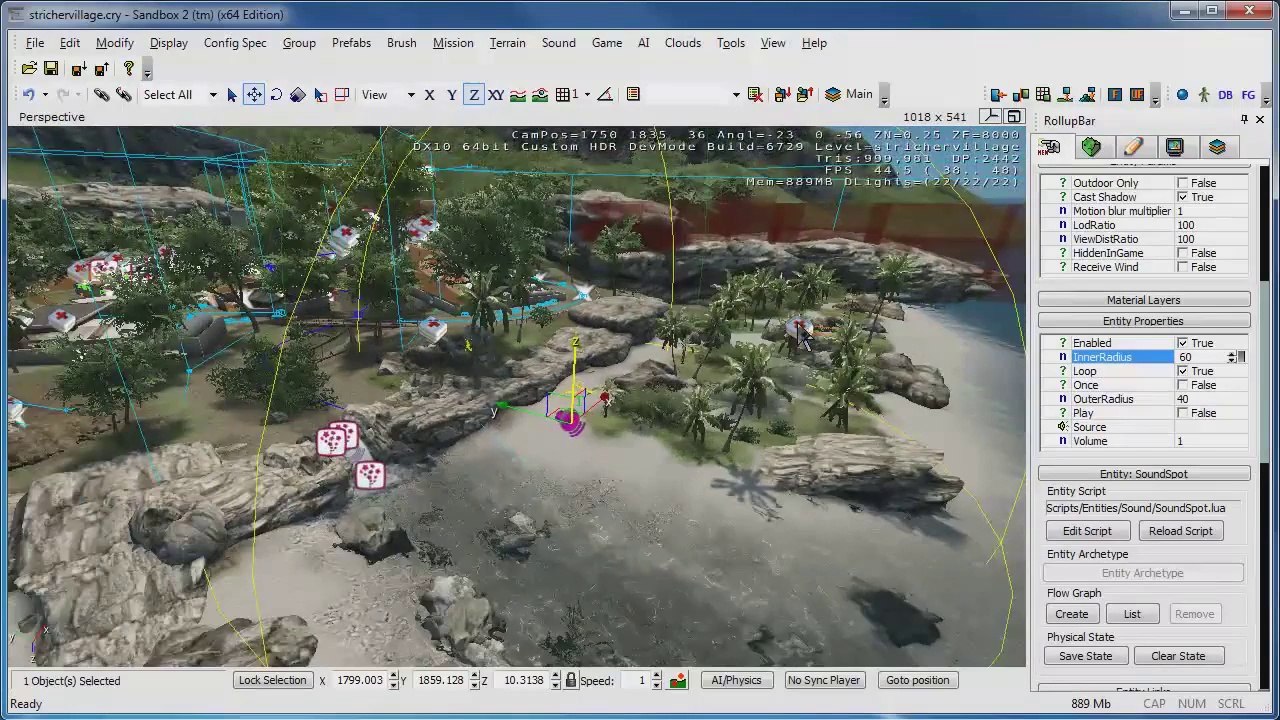Open the File menu
The image size is (1280, 720).
34,43
